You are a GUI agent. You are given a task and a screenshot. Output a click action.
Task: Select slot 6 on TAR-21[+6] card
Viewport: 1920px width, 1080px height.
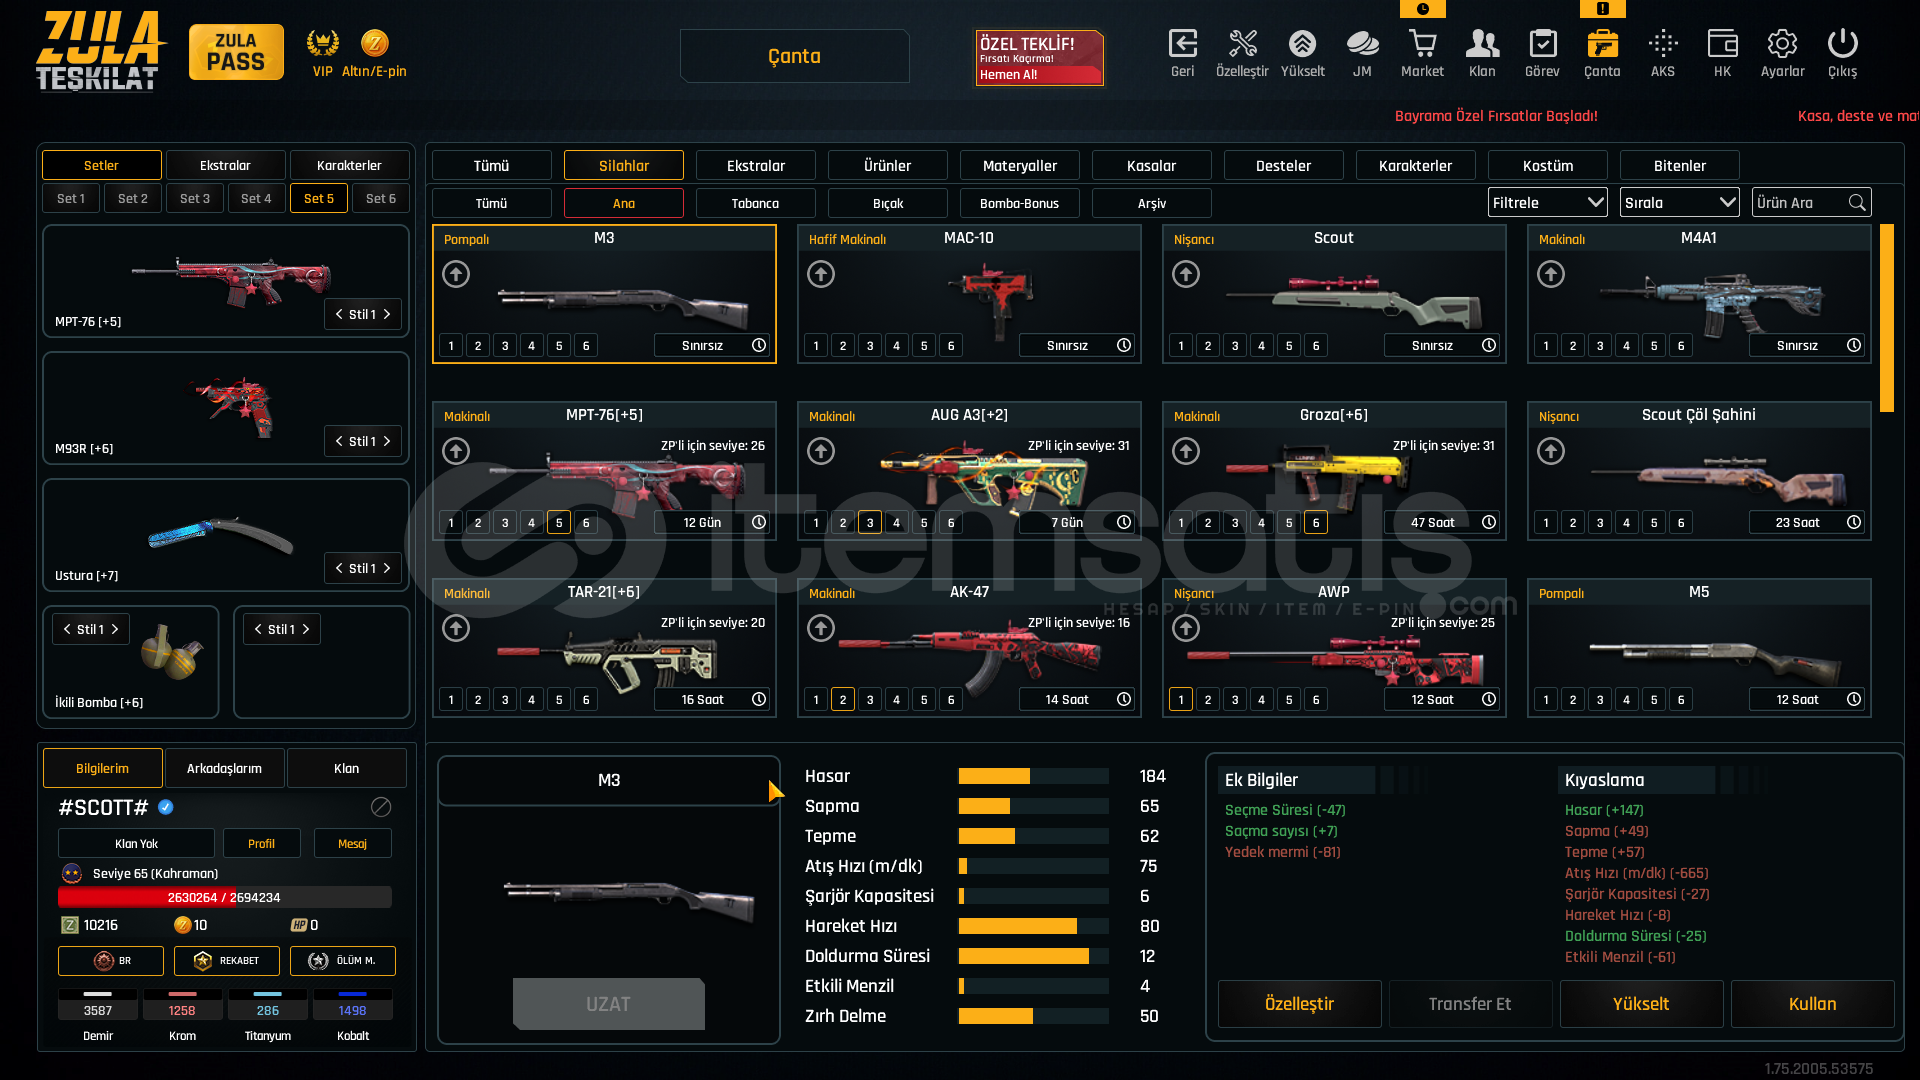(586, 700)
